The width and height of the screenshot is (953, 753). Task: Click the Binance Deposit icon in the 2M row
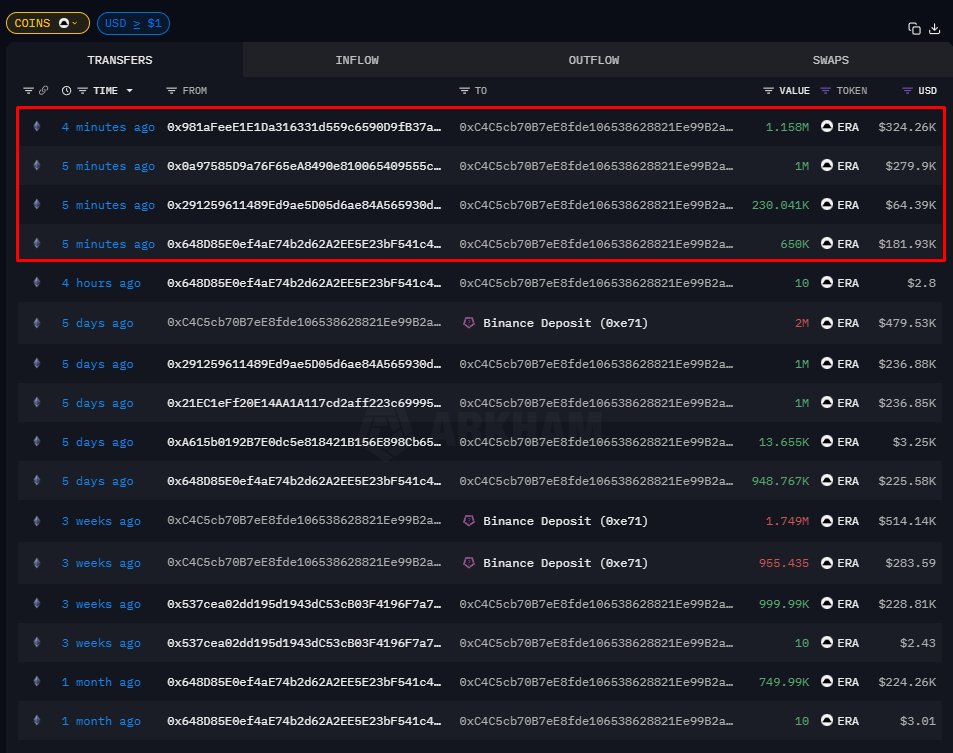(x=468, y=323)
